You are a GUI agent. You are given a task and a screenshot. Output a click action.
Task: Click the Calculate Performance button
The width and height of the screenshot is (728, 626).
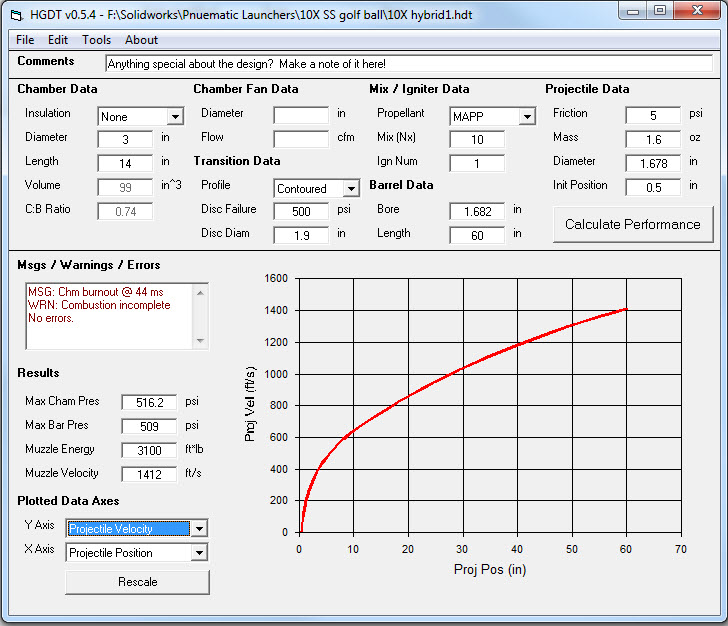click(x=632, y=224)
